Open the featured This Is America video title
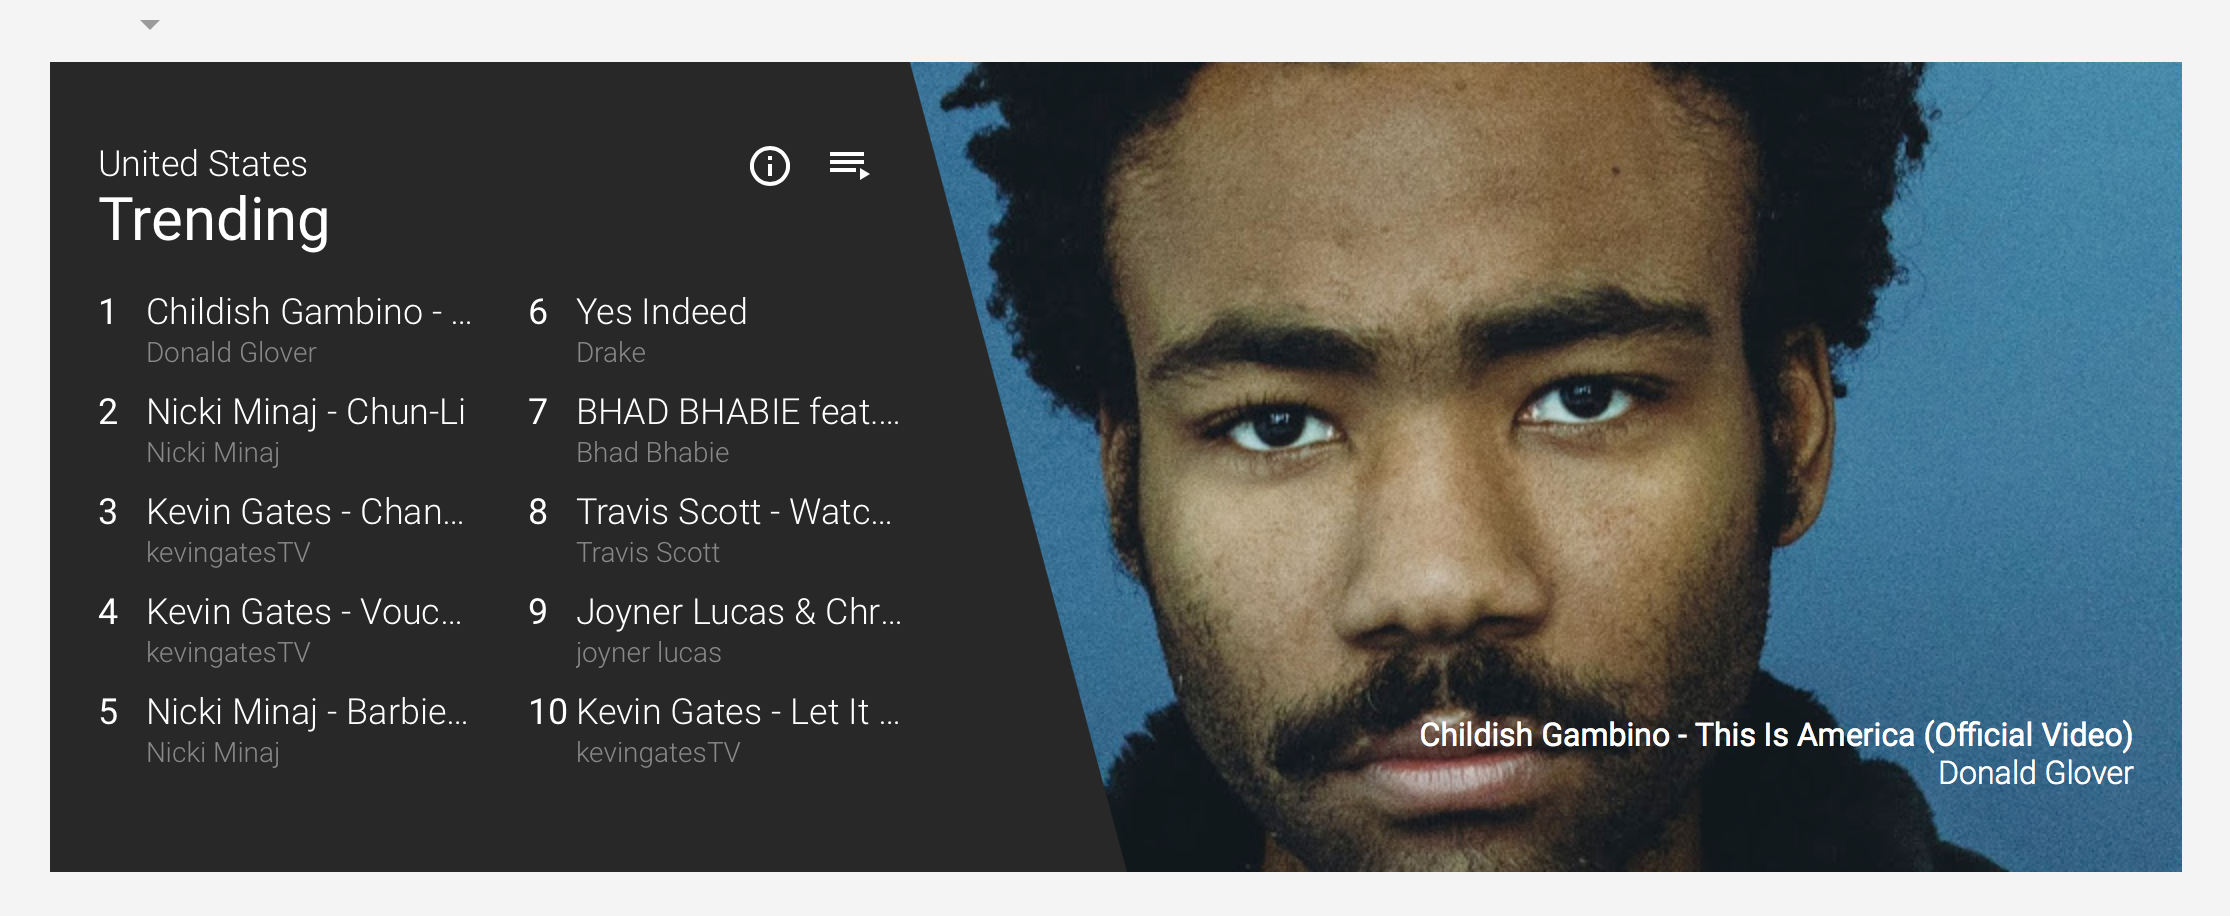 [x=1776, y=735]
